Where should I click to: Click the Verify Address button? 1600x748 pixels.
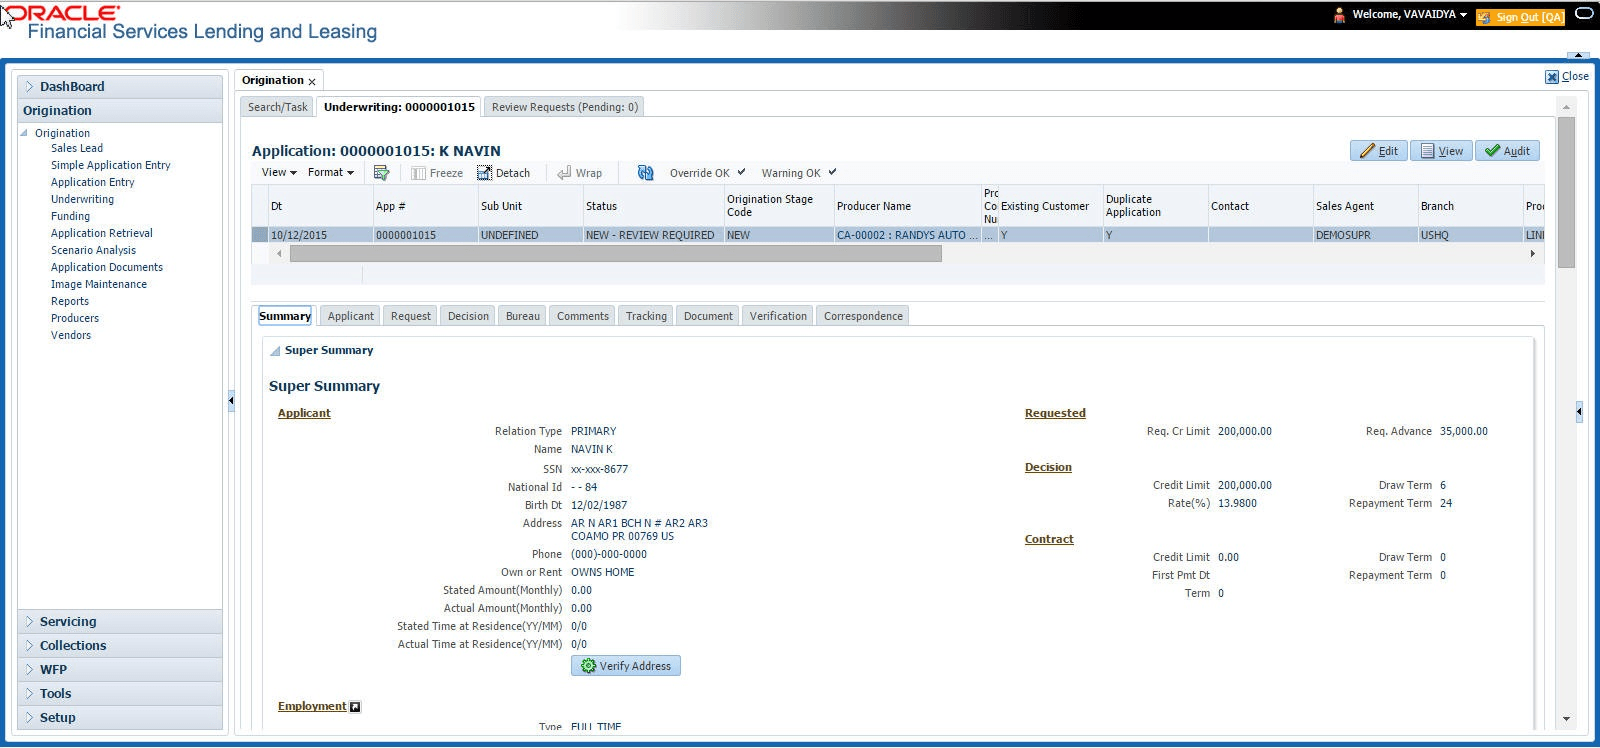[x=626, y=666]
